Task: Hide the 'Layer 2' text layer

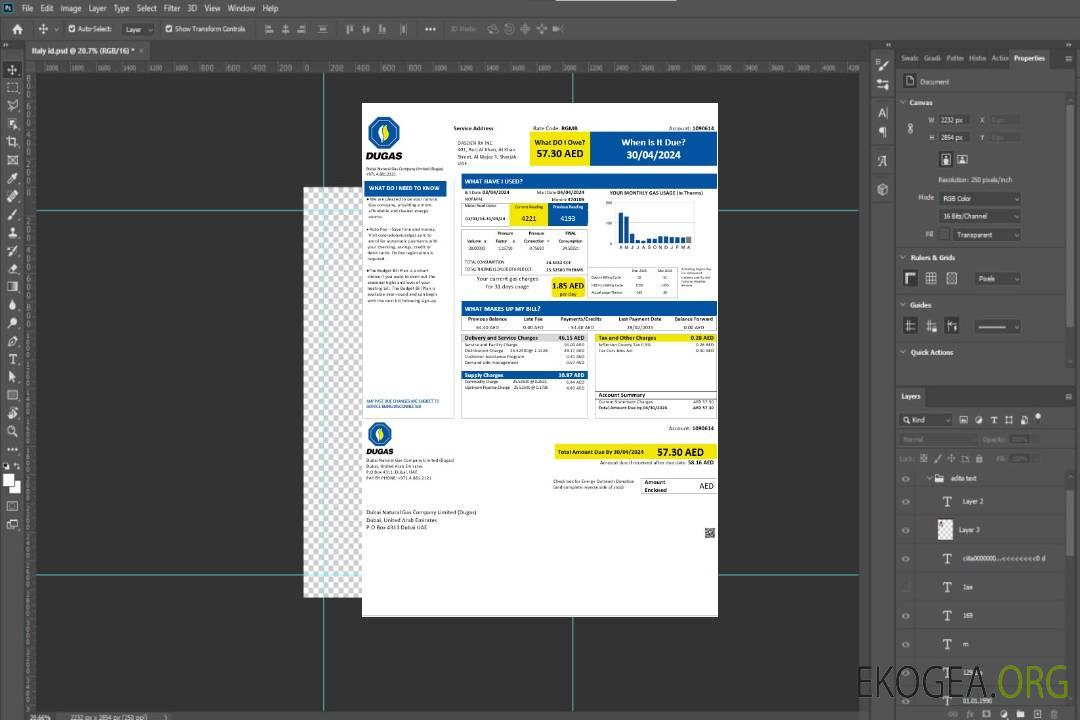Action: 906,502
